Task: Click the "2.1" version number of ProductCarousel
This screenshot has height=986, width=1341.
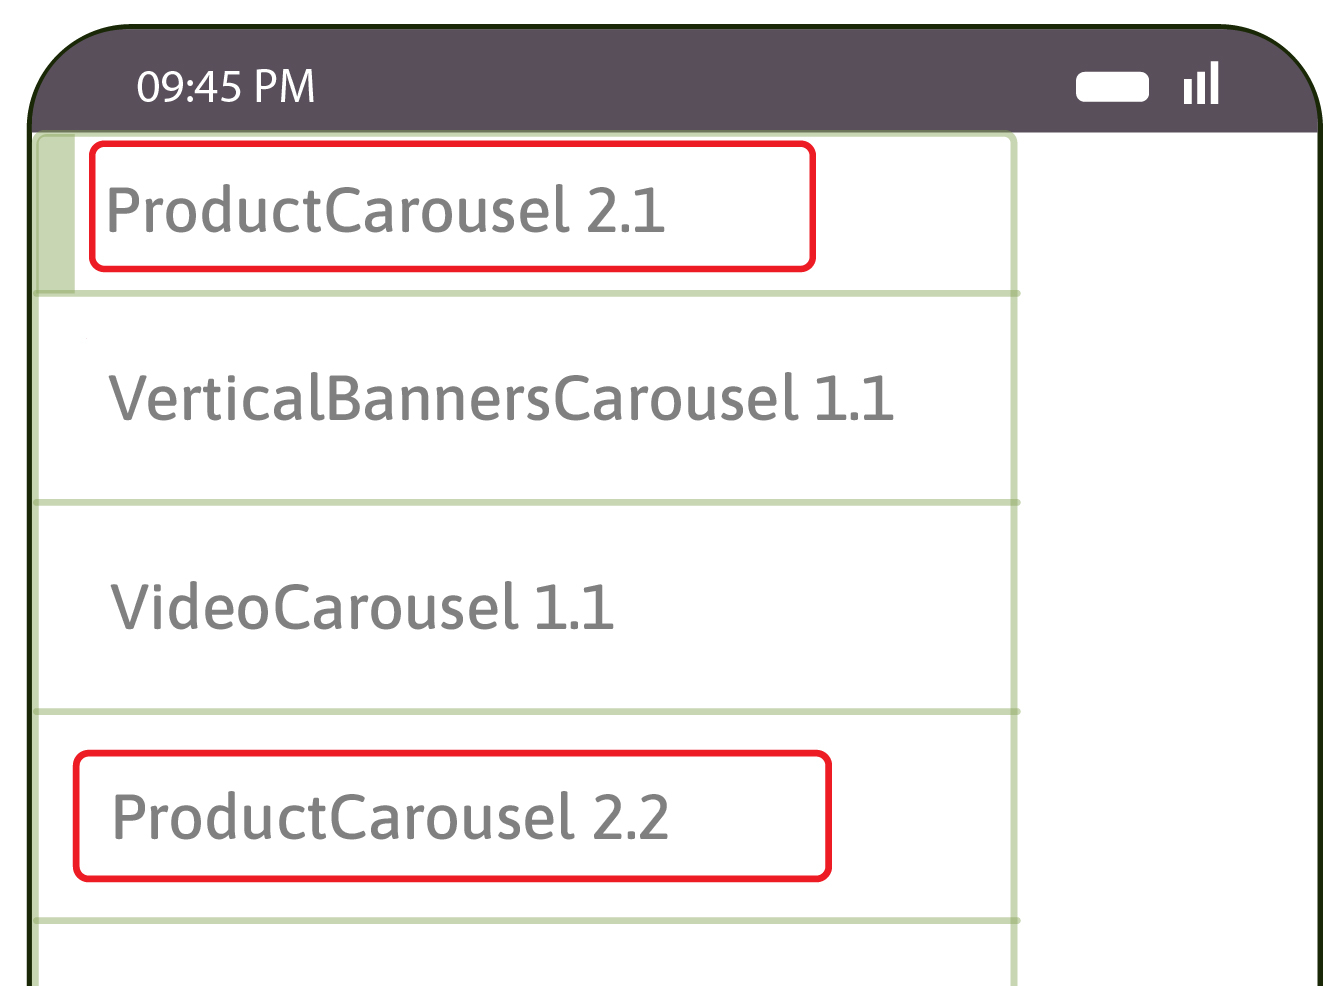Action: coord(625,210)
